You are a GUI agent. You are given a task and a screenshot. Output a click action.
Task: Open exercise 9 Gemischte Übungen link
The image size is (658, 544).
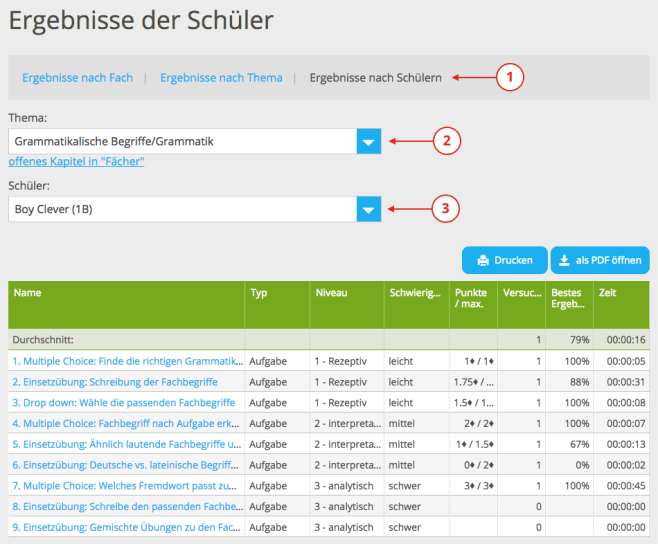[126, 527]
